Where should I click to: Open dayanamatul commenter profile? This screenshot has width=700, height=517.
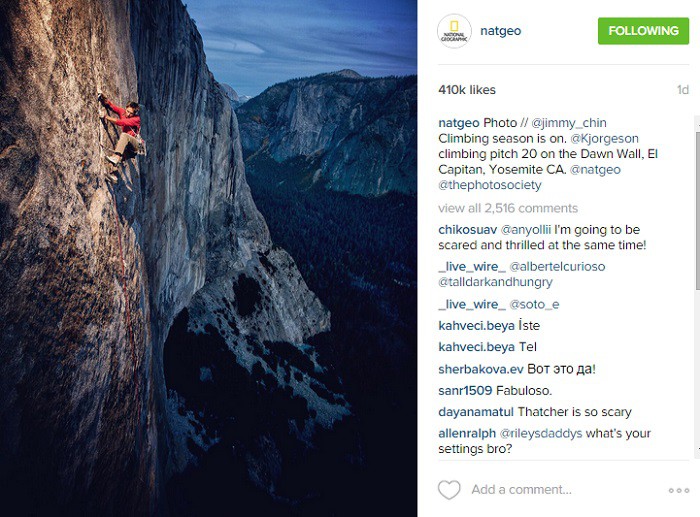tap(476, 412)
